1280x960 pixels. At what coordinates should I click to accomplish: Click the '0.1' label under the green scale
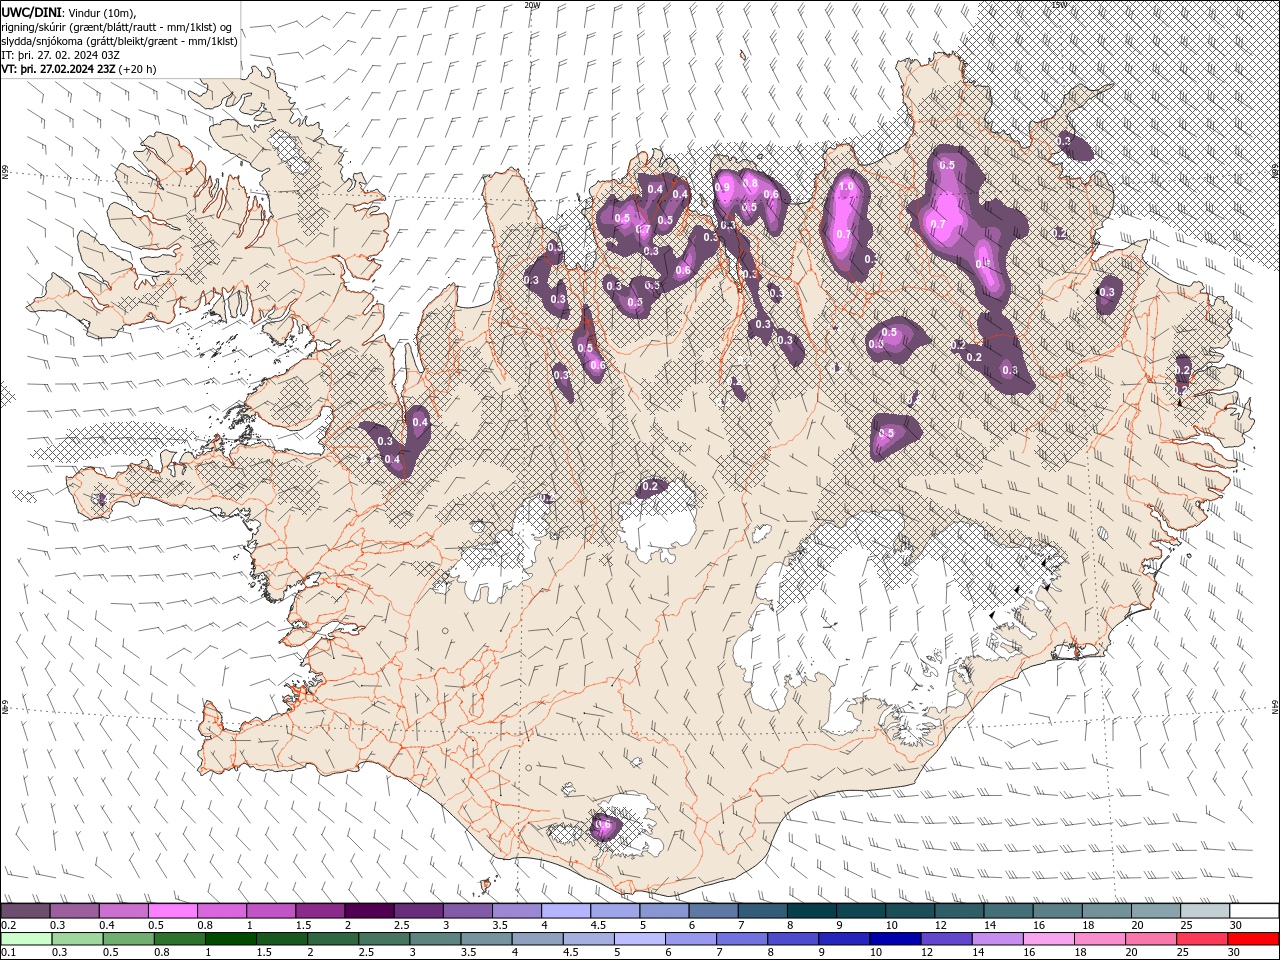click(8, 952)
